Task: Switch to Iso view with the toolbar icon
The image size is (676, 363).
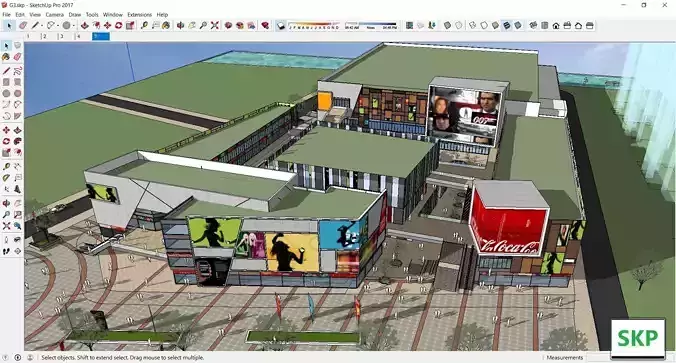Action: (x=533, y=25)
